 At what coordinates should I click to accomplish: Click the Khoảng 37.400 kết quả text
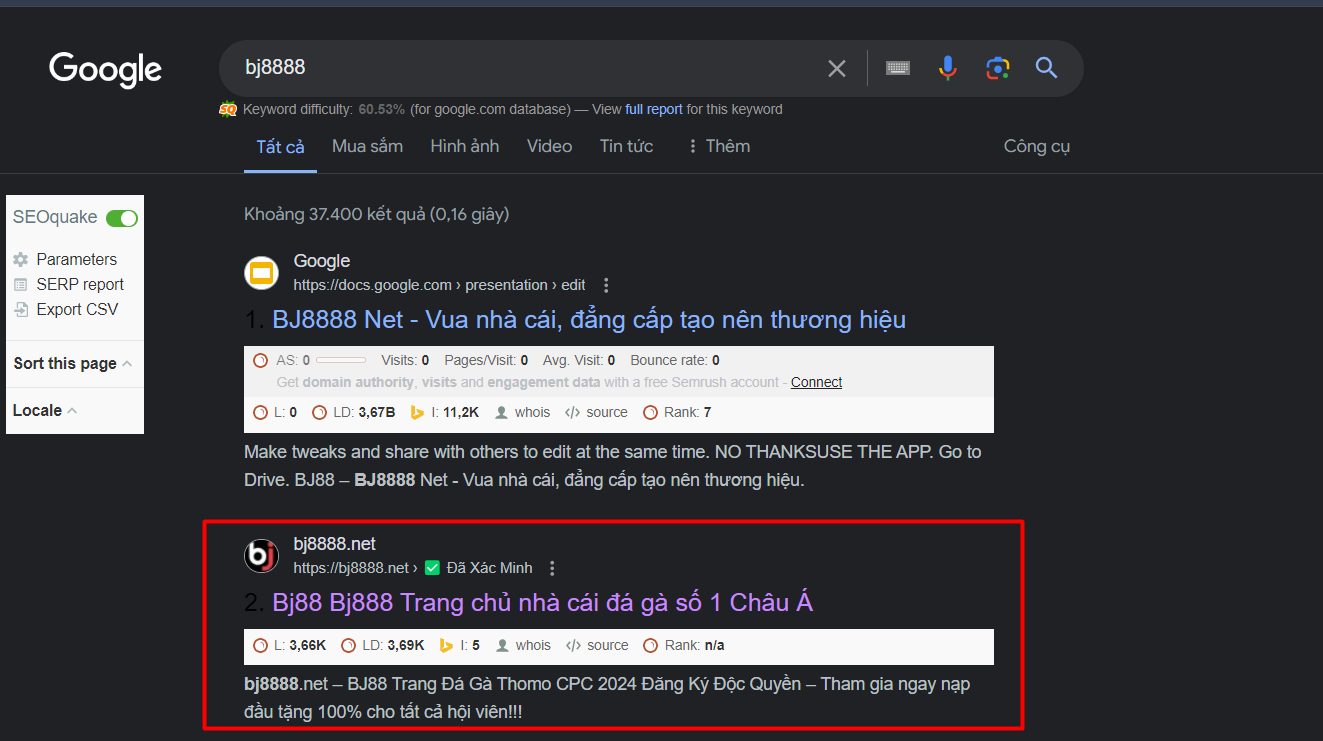tap(376, 214)
